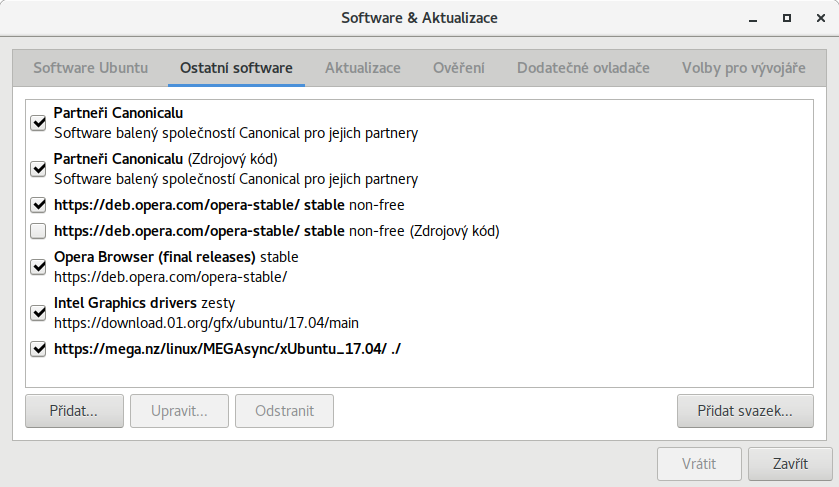The width and height of the screenshot is (839, 487).
Task: Maximize the Software & Aktualizace window
Action: tap(787, 18)
